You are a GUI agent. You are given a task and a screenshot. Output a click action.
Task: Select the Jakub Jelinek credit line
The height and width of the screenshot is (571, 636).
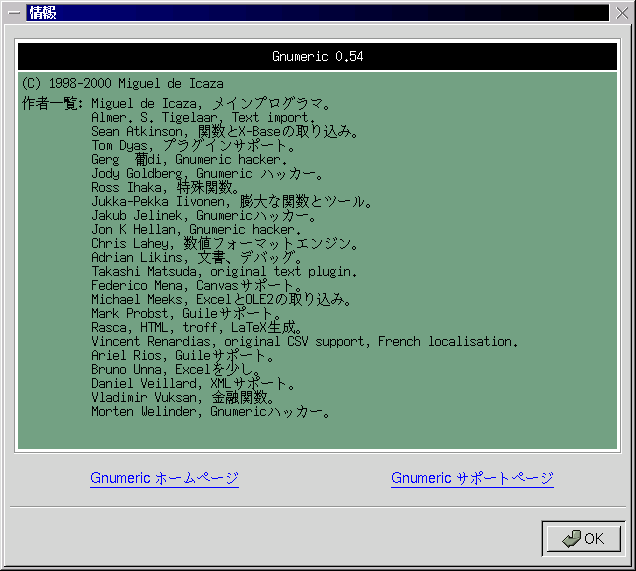204,215
